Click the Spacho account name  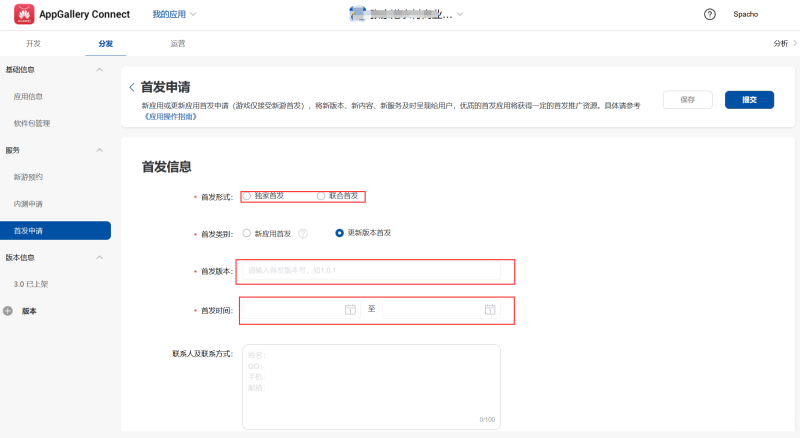(x=745, y=14)
